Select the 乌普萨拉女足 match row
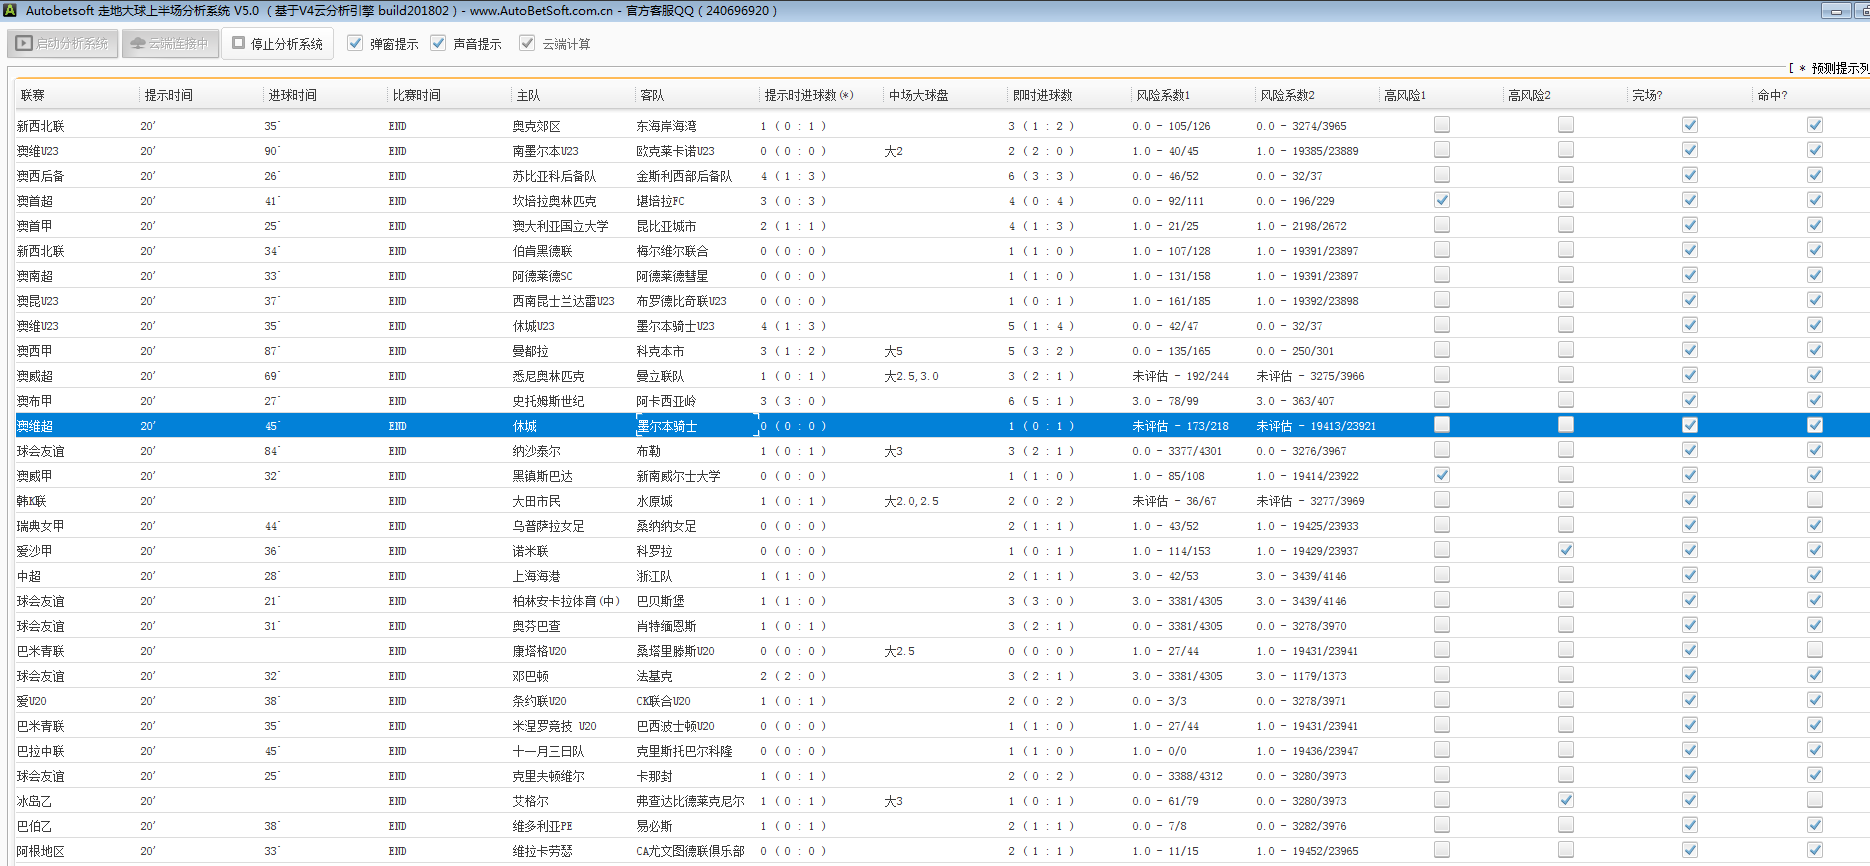 [x=548, y=526]
